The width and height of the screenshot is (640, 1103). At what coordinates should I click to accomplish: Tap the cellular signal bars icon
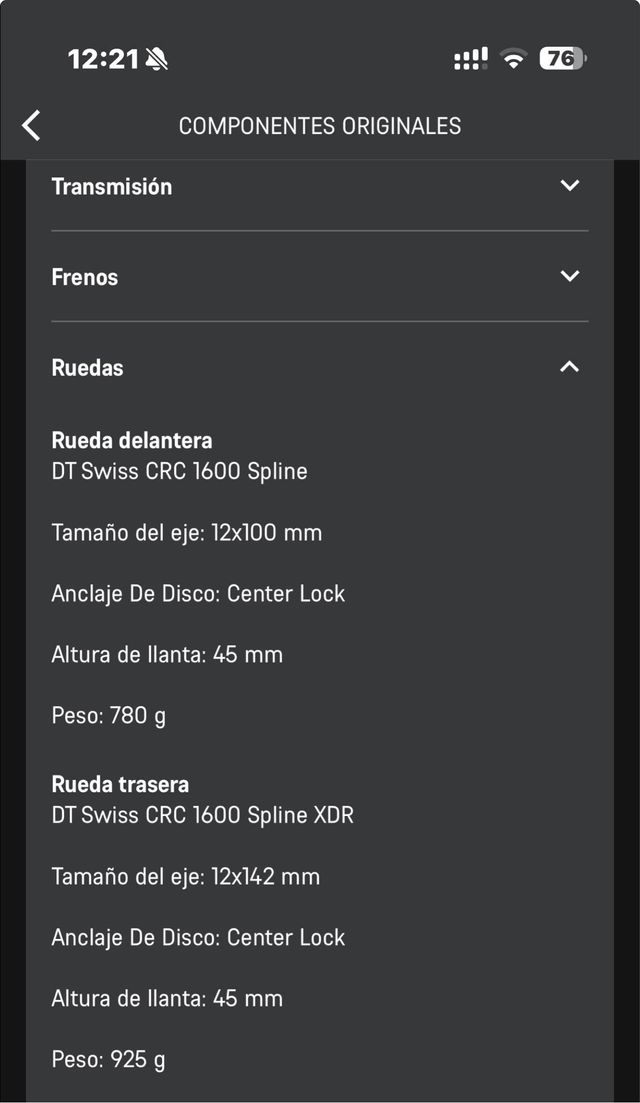point(470,59)
